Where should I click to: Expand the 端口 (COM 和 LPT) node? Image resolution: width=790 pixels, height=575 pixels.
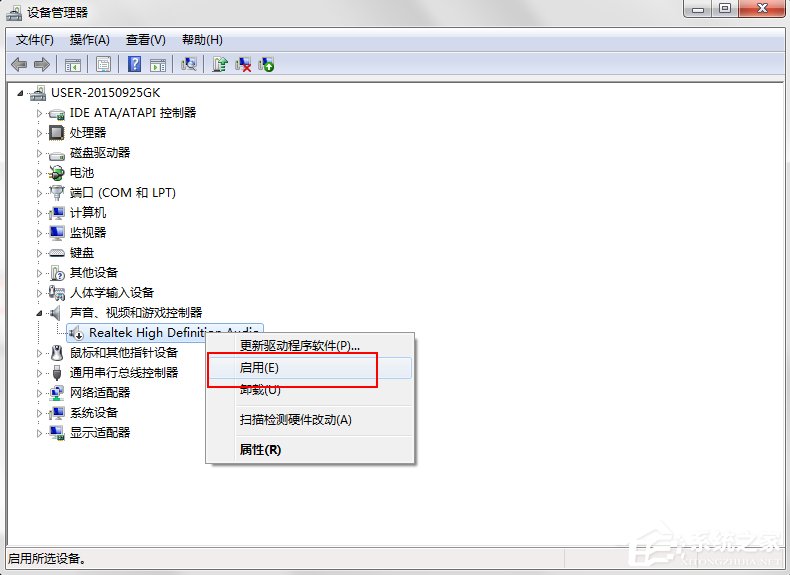[41, 193]
